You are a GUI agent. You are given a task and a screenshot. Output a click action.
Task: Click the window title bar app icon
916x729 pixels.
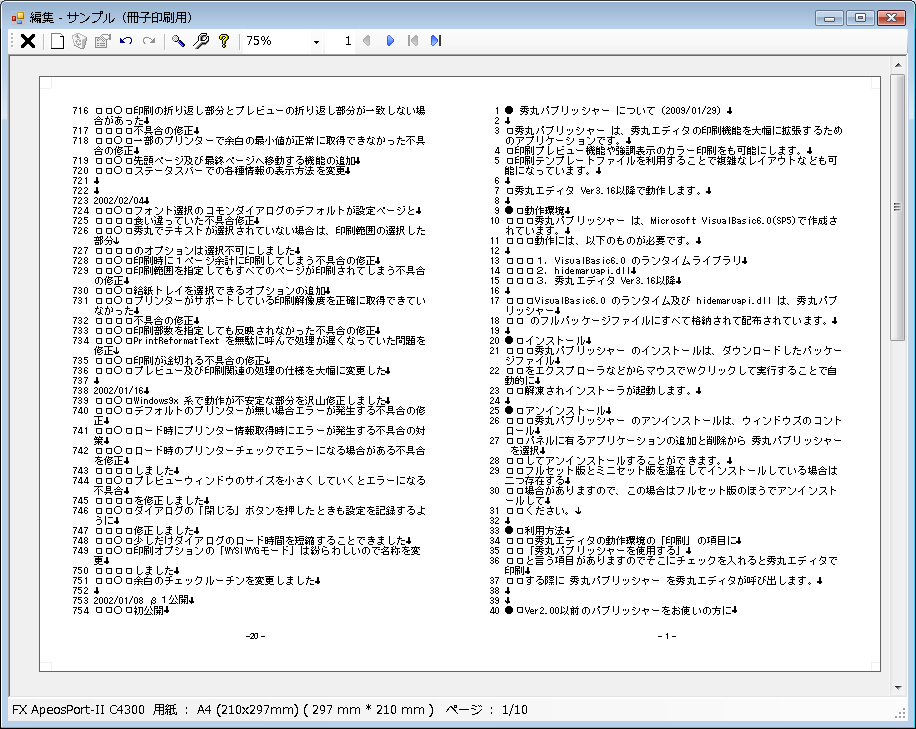[x=16, y=17]
